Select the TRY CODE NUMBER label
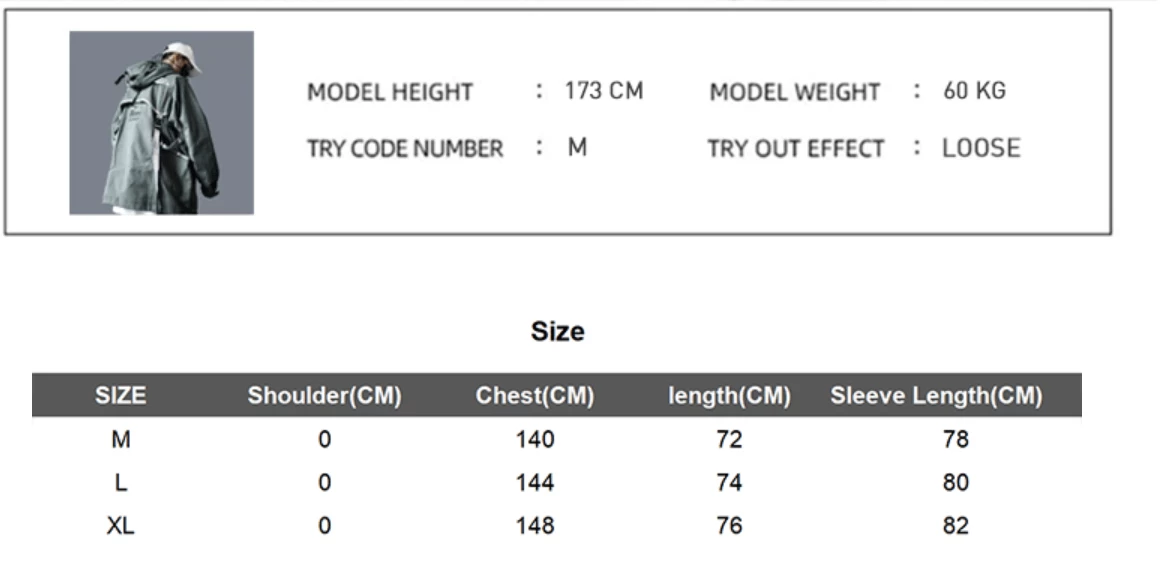The image size is (1167, 573). tap(404, 149)
